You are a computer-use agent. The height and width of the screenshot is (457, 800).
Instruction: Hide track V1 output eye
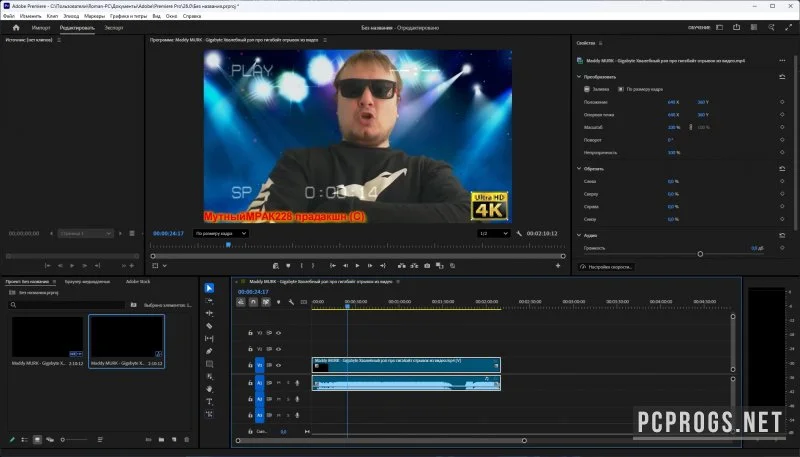click(279, 365)
